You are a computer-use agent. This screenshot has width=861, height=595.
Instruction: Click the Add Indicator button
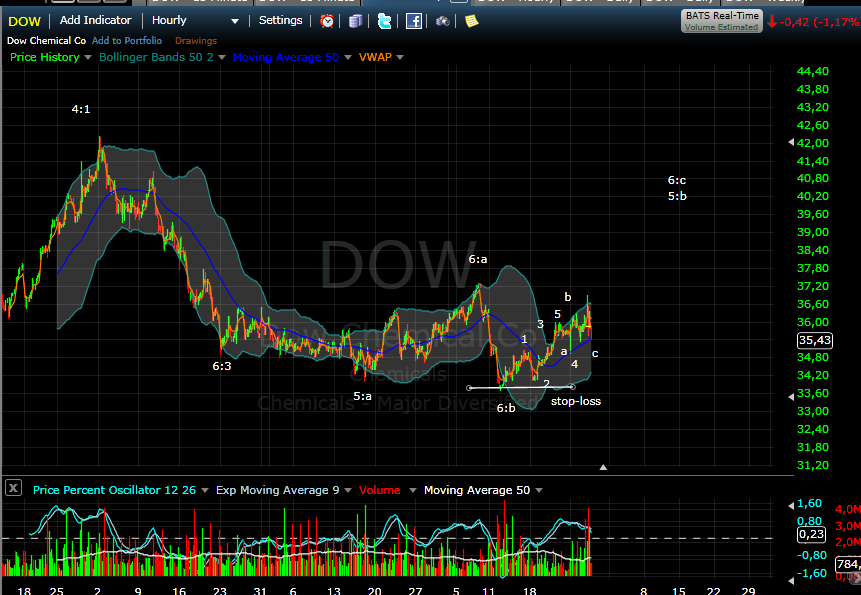(x=95, y=20)
